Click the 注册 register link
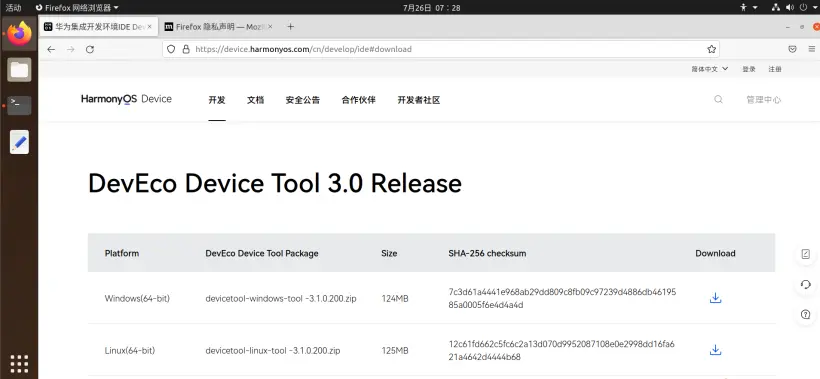The image size is (820, 379). (x=775, y=69)
